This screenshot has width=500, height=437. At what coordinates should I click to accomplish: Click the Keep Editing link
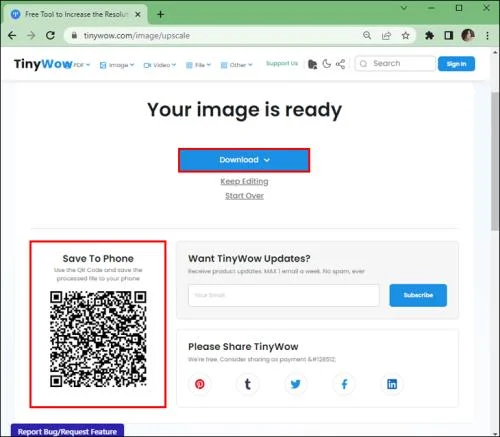[x=244, y=181]
